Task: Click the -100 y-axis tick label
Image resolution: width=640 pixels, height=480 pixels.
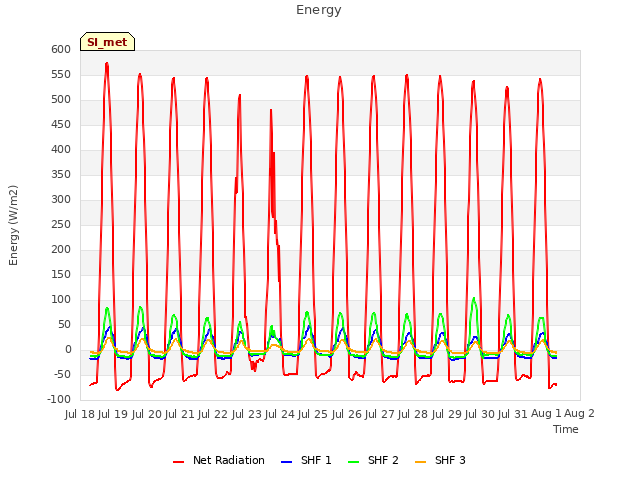Action: (59, 400)
